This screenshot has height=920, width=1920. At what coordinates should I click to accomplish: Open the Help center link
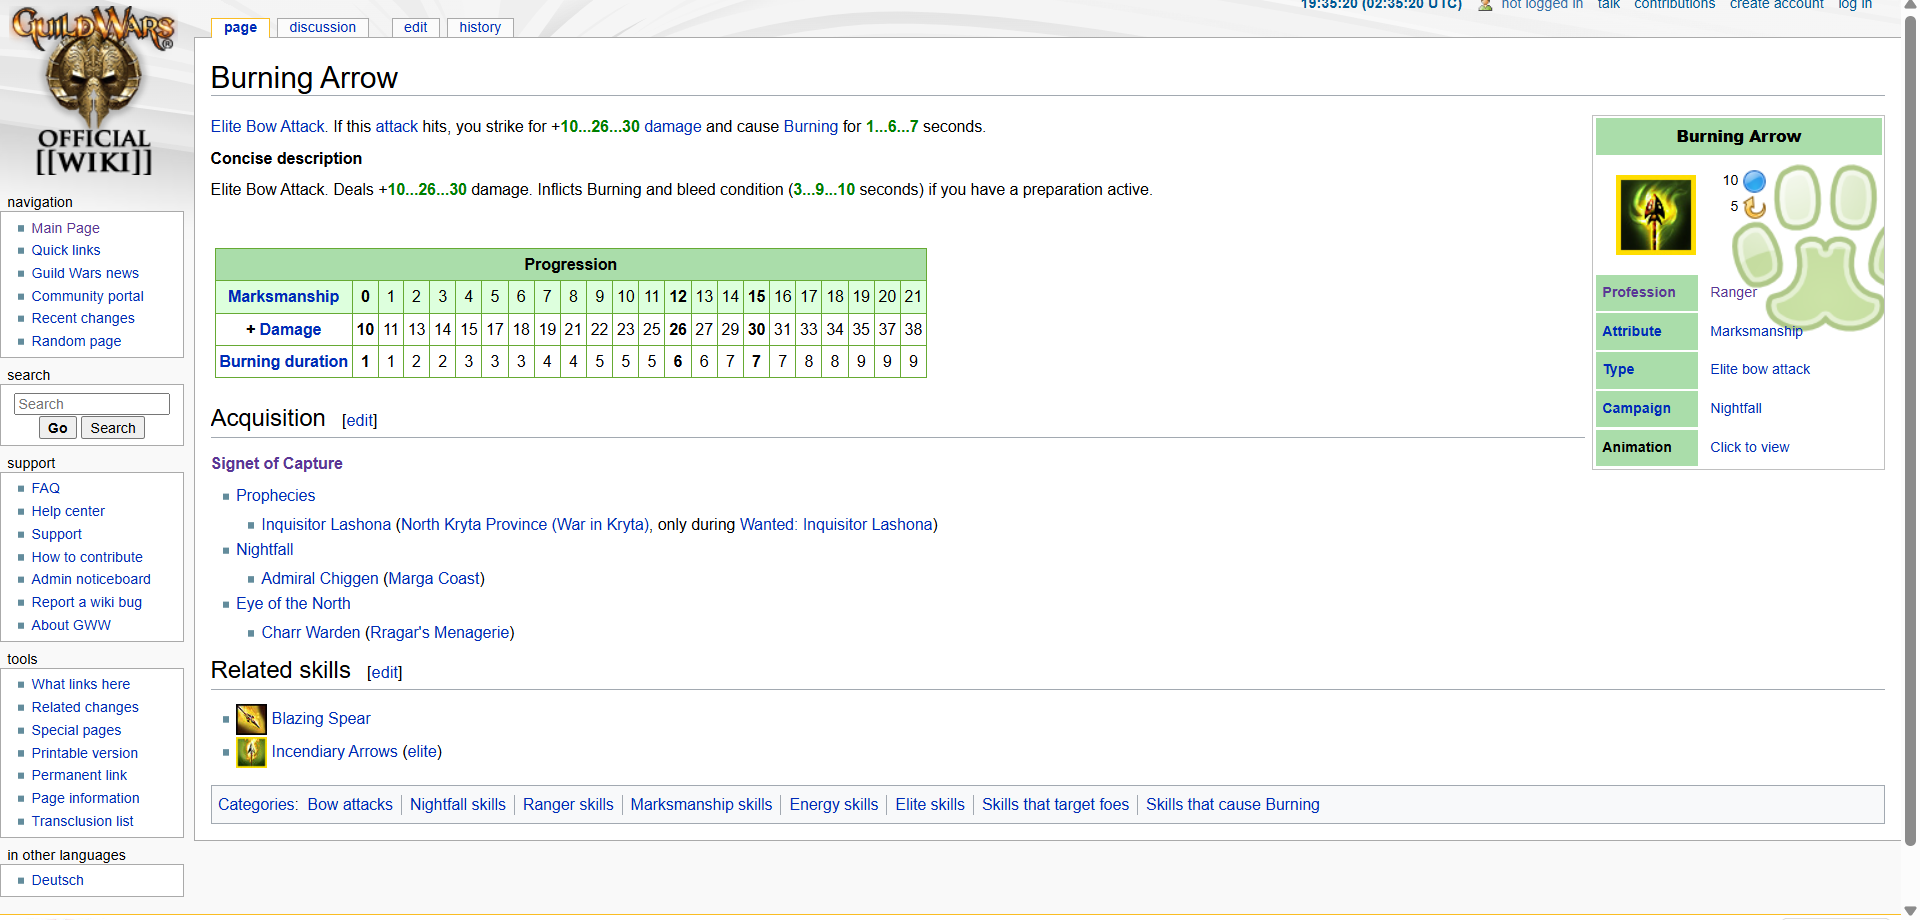click(x=68, y=511)
